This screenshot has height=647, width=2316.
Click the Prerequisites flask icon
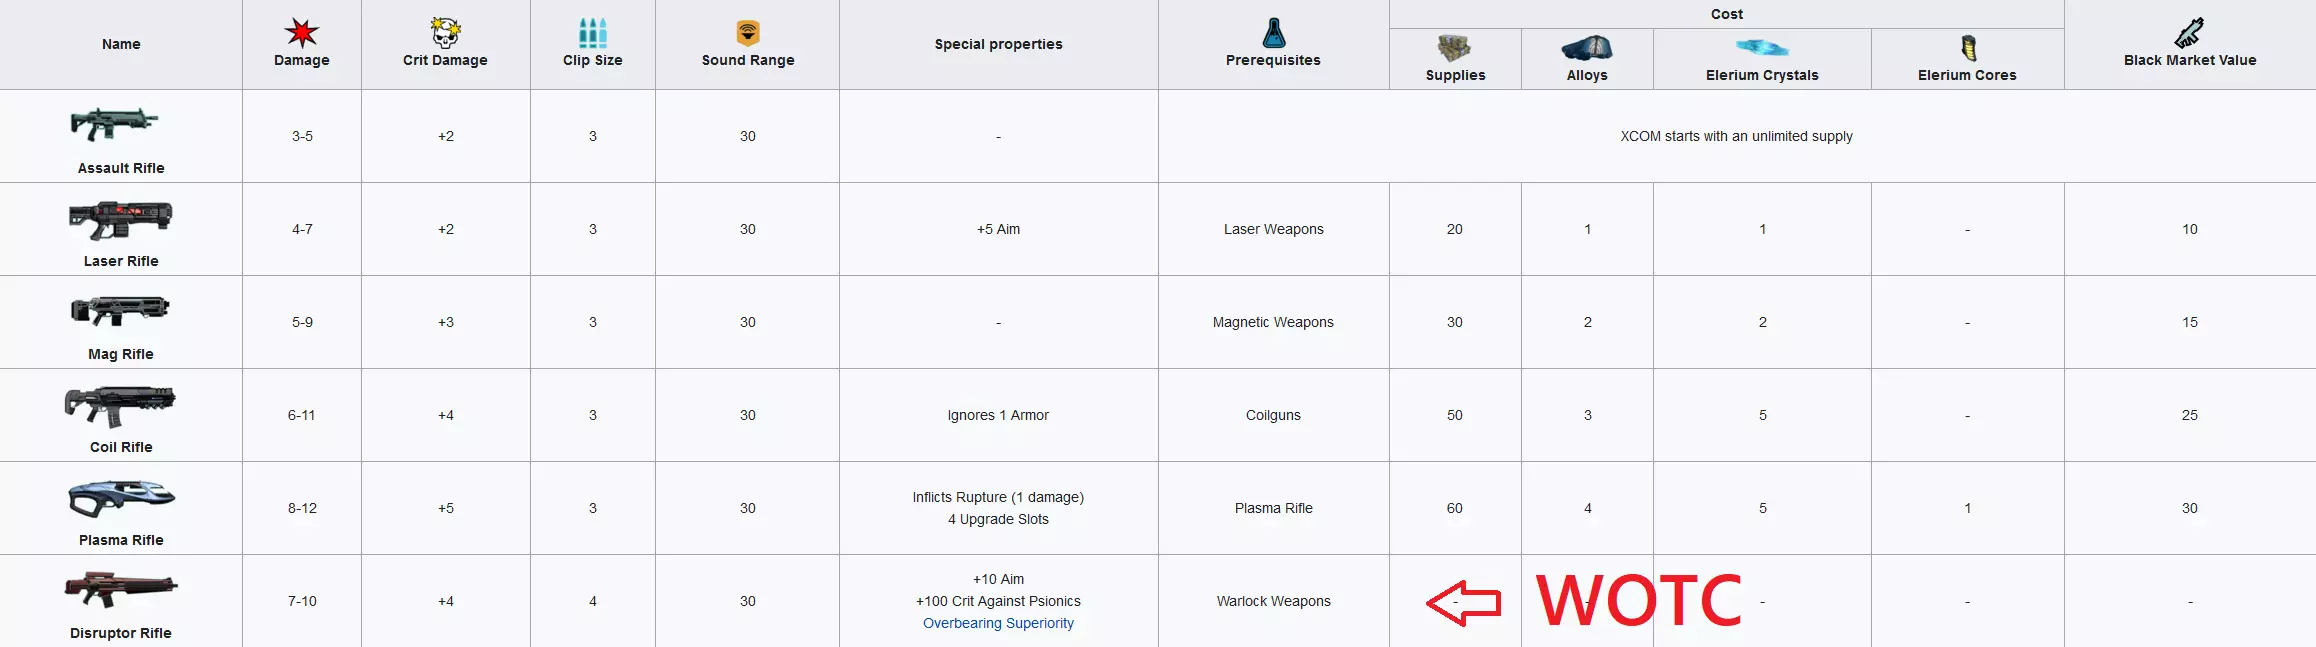pyautogui.click(x=1273, y=32)
